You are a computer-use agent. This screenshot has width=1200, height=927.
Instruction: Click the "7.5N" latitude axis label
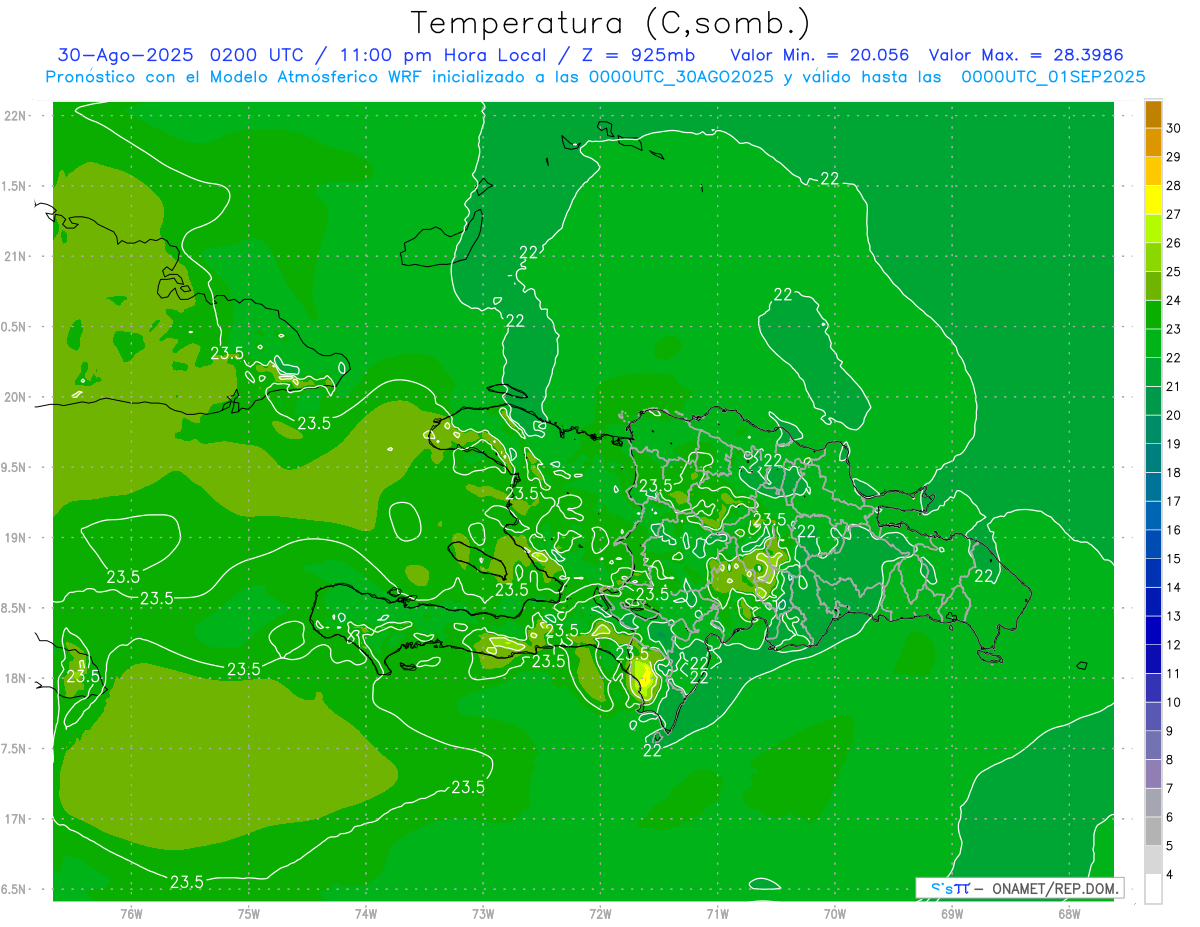[14, 749]
